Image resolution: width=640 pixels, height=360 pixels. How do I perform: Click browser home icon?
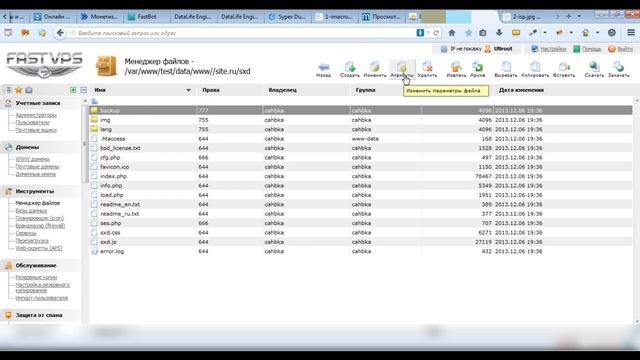pyautogui.click(x=451, y=33)
